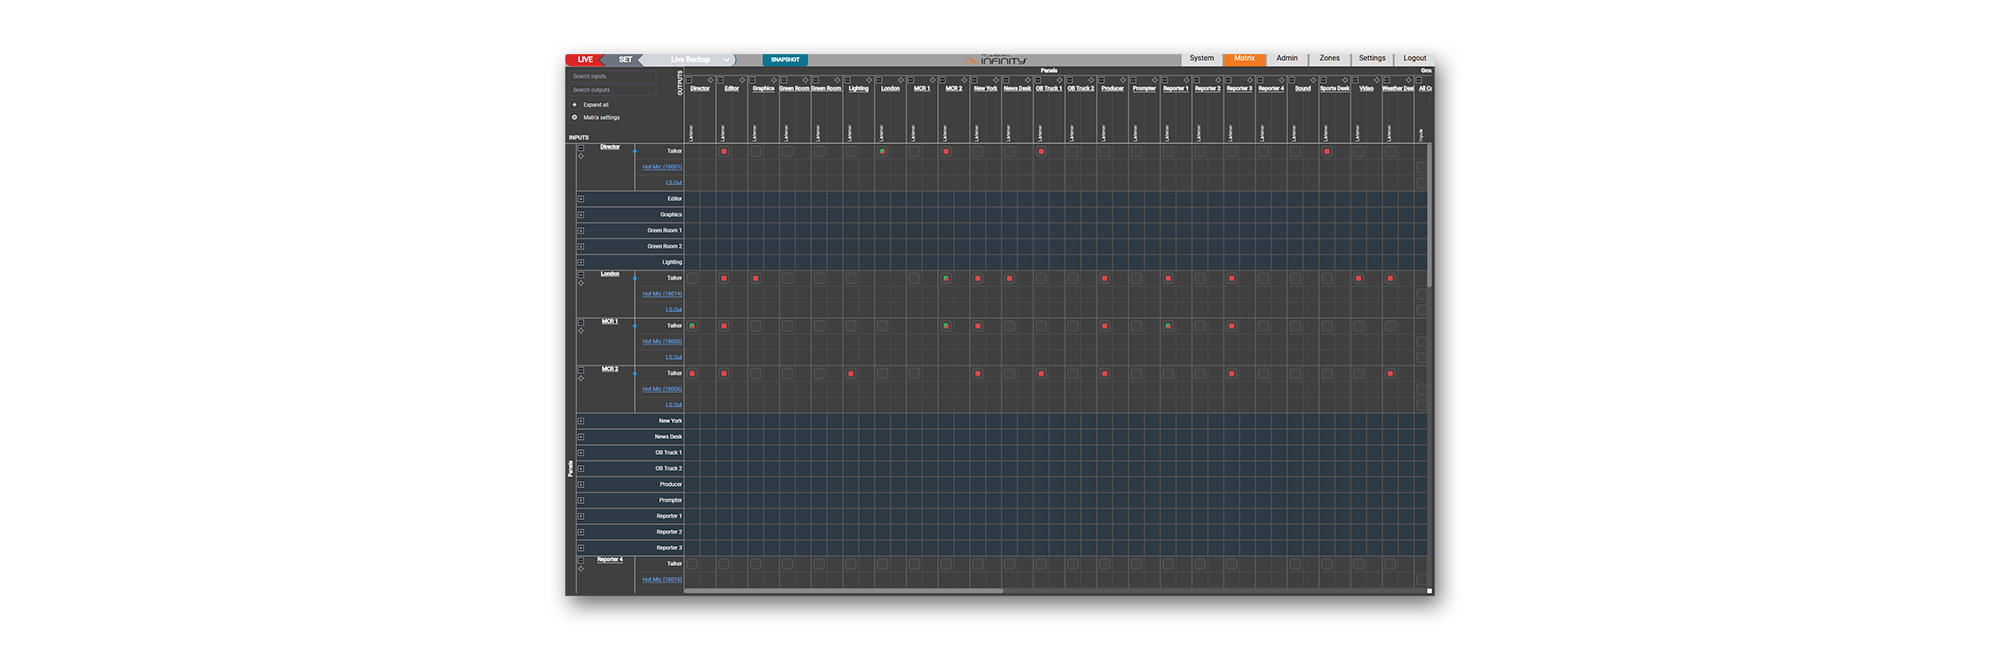Toggle Director Talker to Editor crosspoint
The image size is (2000, 650).
click(724, 151)
